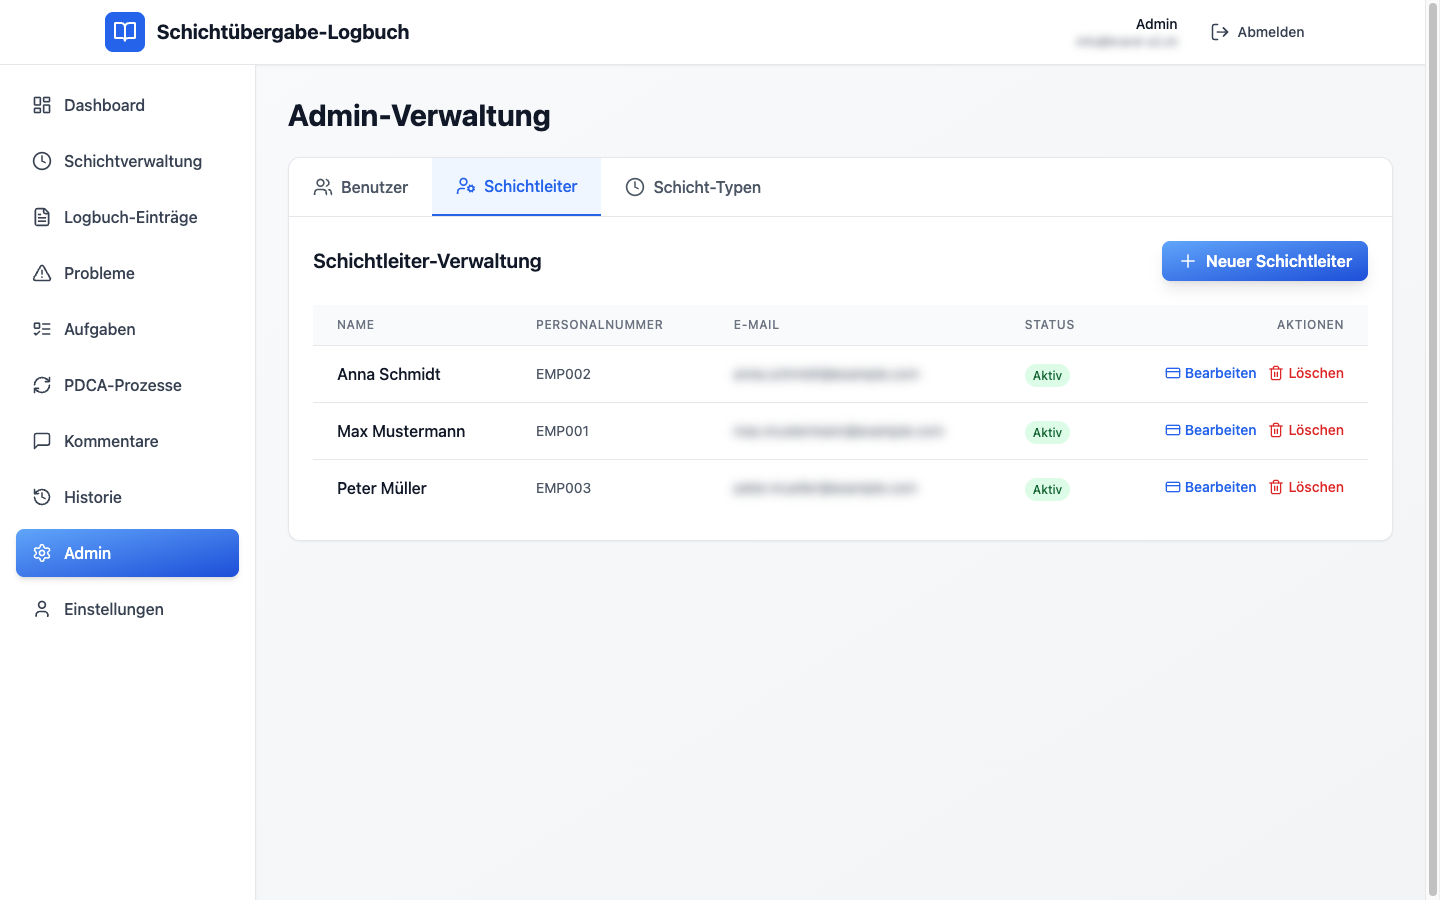This screenshot has height=900, width=1440.
Task: Click the Probleme warning triangle icon
Action: (x=42, y=273)
